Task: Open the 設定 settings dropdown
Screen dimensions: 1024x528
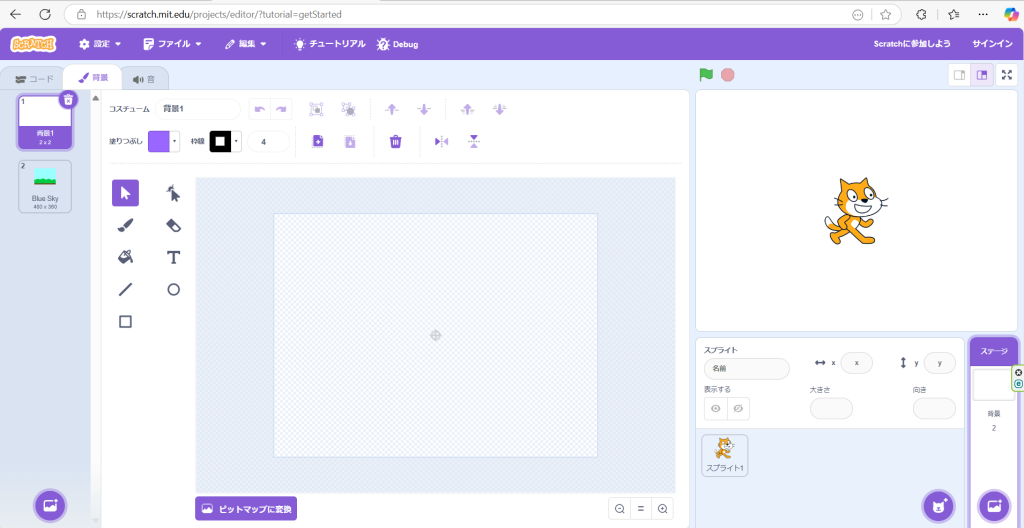Action: coord(100,44)
